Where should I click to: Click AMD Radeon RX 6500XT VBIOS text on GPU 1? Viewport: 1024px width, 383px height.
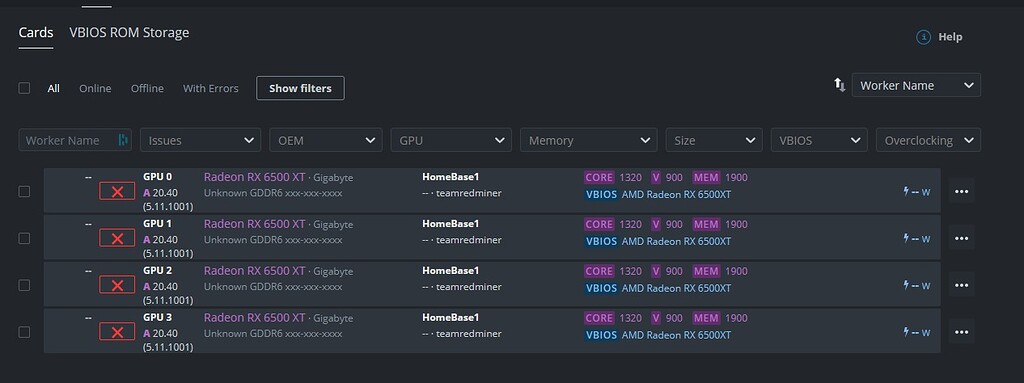676,241
